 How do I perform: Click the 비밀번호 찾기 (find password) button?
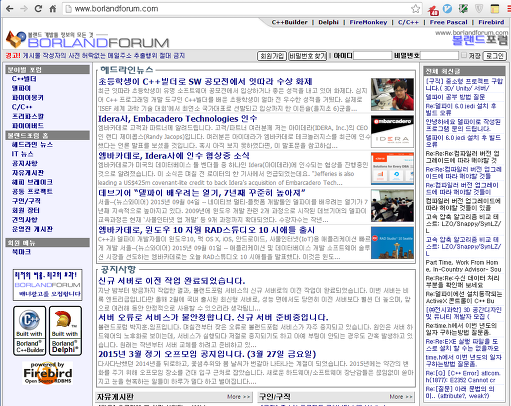point(307,56)
